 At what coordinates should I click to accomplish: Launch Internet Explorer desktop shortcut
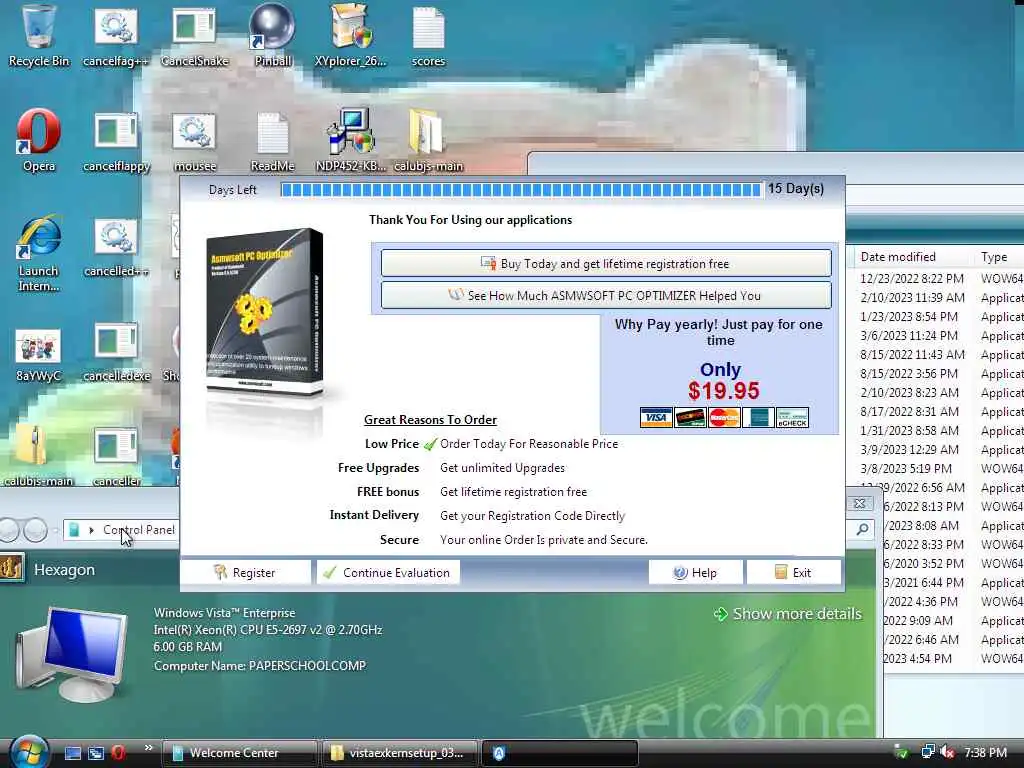[39, 253]
